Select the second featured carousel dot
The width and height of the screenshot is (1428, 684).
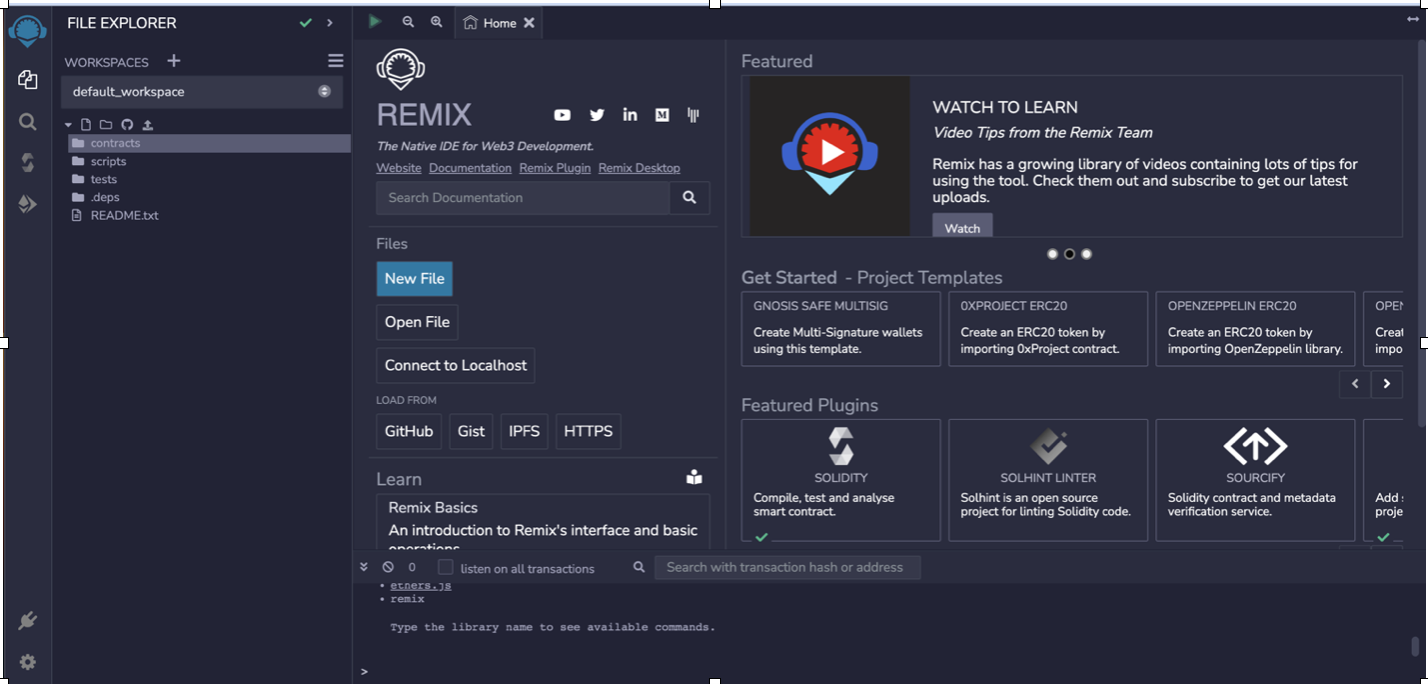(x=1069, y=254)
